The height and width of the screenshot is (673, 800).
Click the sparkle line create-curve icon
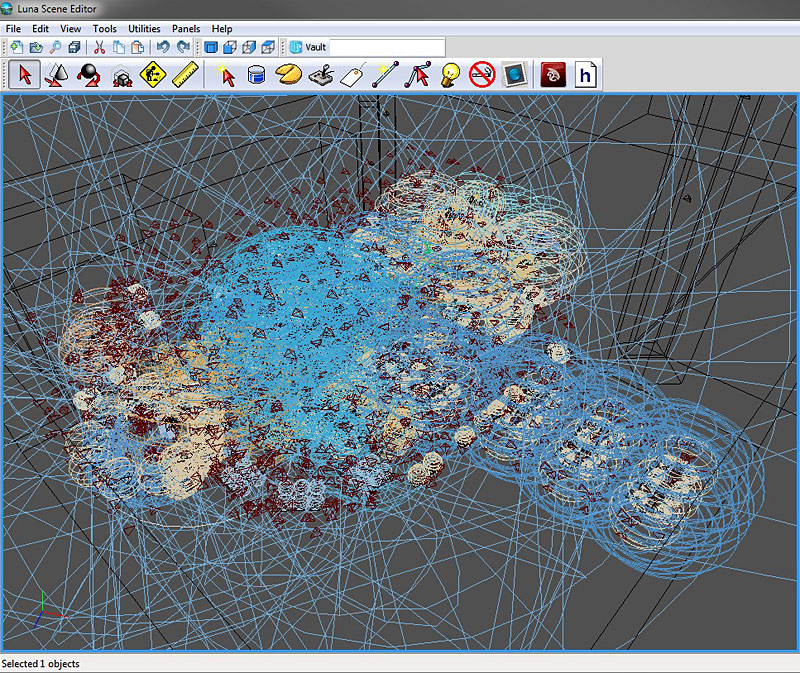pyautogui.click(x=385, y=75)
